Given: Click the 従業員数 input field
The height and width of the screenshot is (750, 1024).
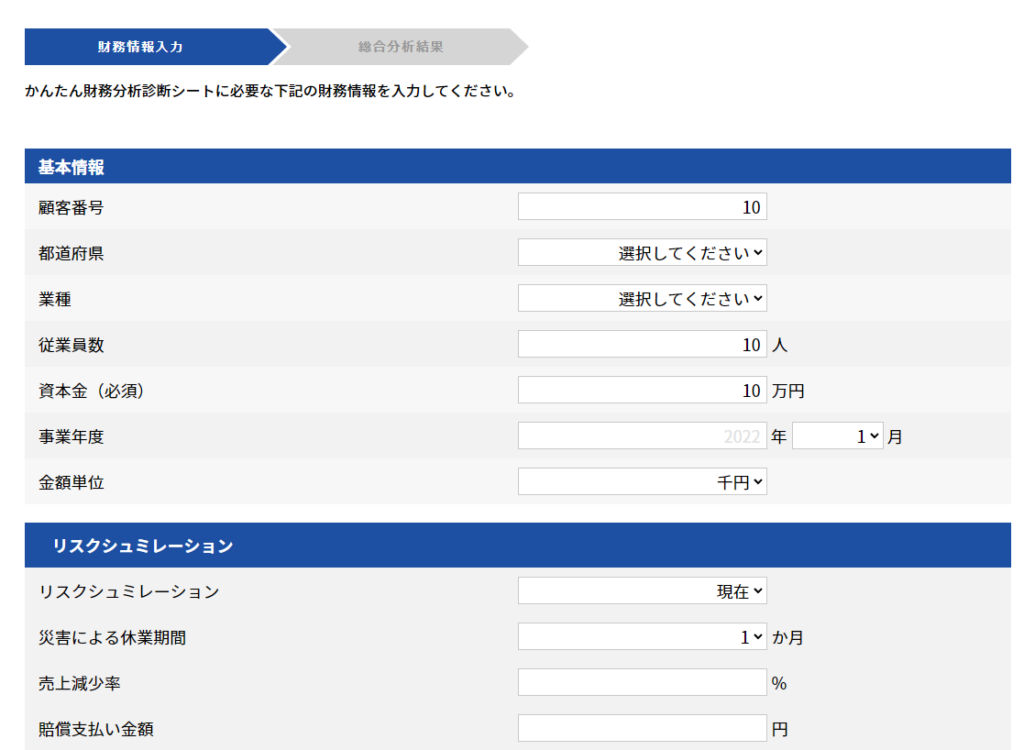Looking at the screenshot, I should coord(642,345).
